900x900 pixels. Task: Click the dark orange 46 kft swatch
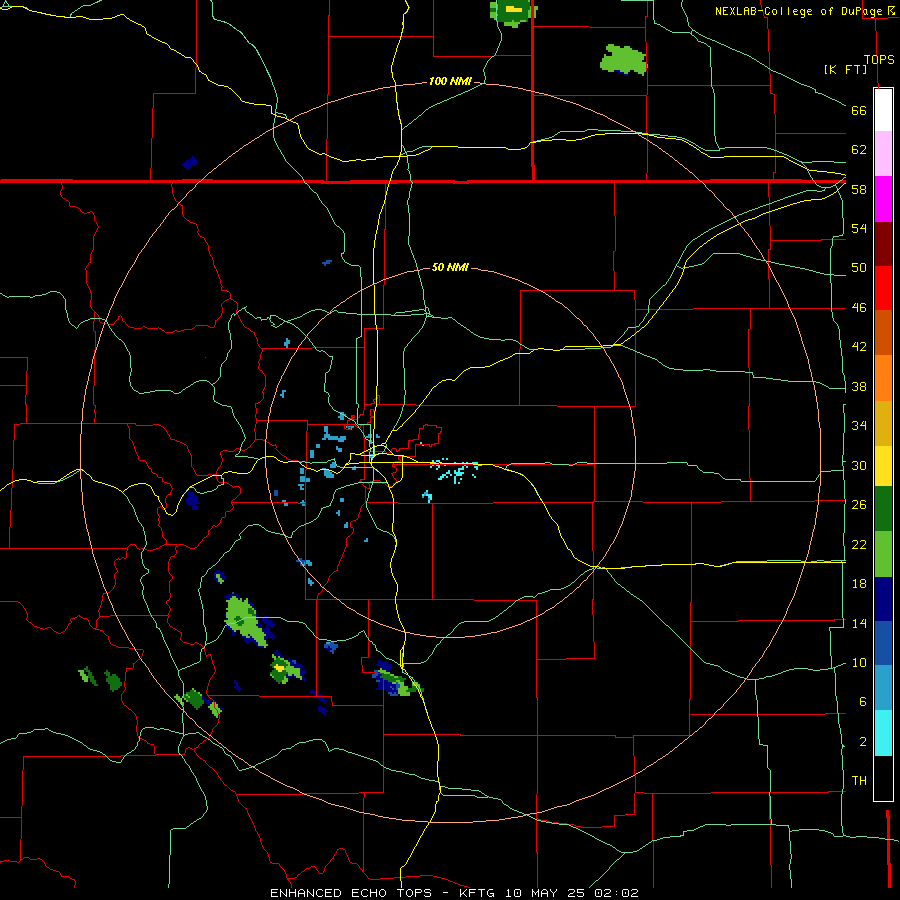(883, 333)
